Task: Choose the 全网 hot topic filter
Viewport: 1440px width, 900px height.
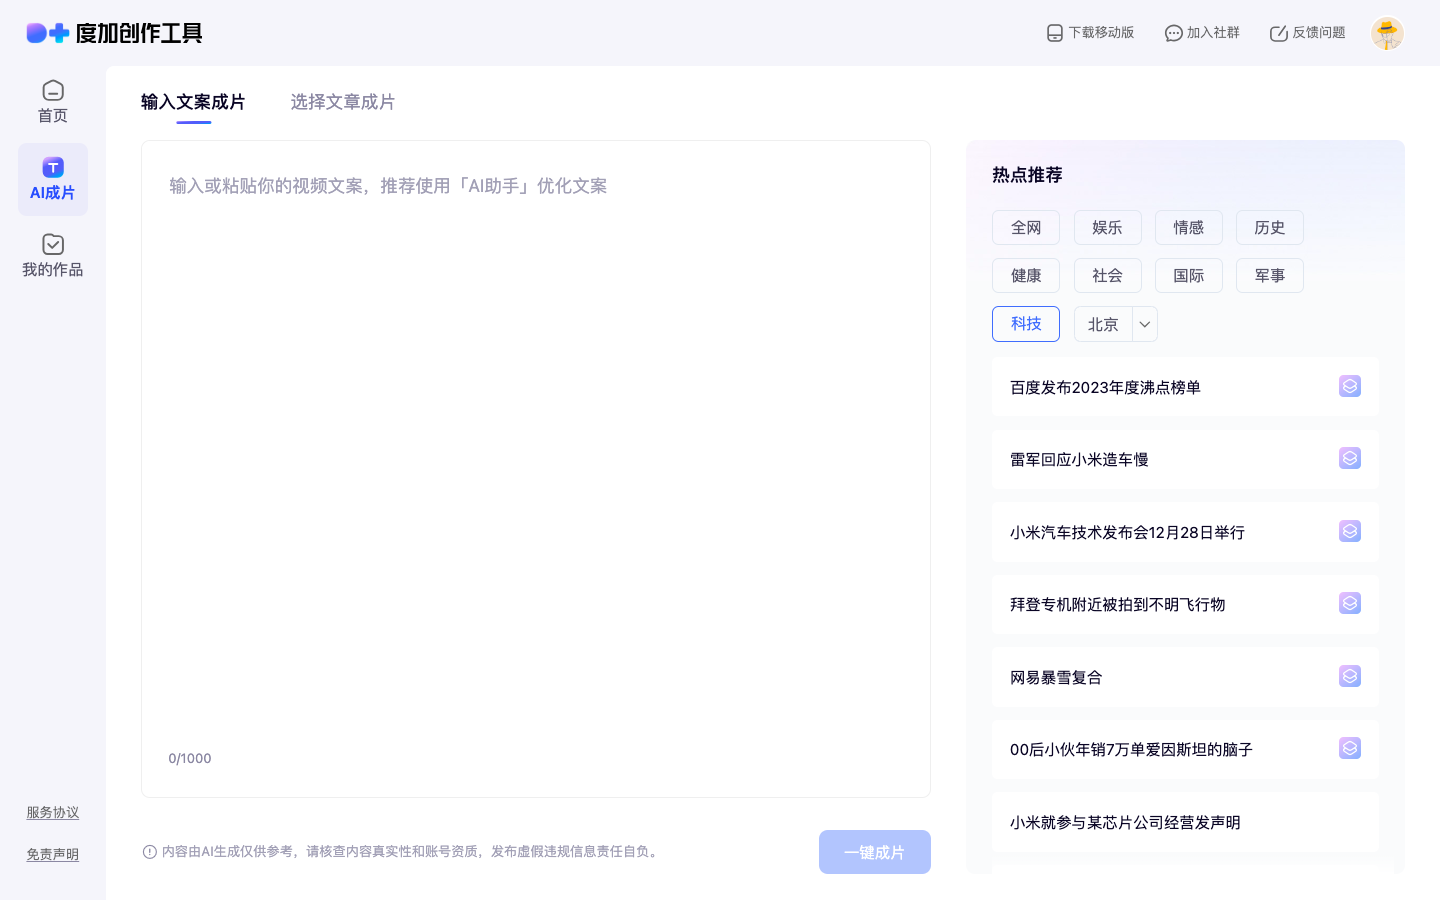Action: point(1025,228)
